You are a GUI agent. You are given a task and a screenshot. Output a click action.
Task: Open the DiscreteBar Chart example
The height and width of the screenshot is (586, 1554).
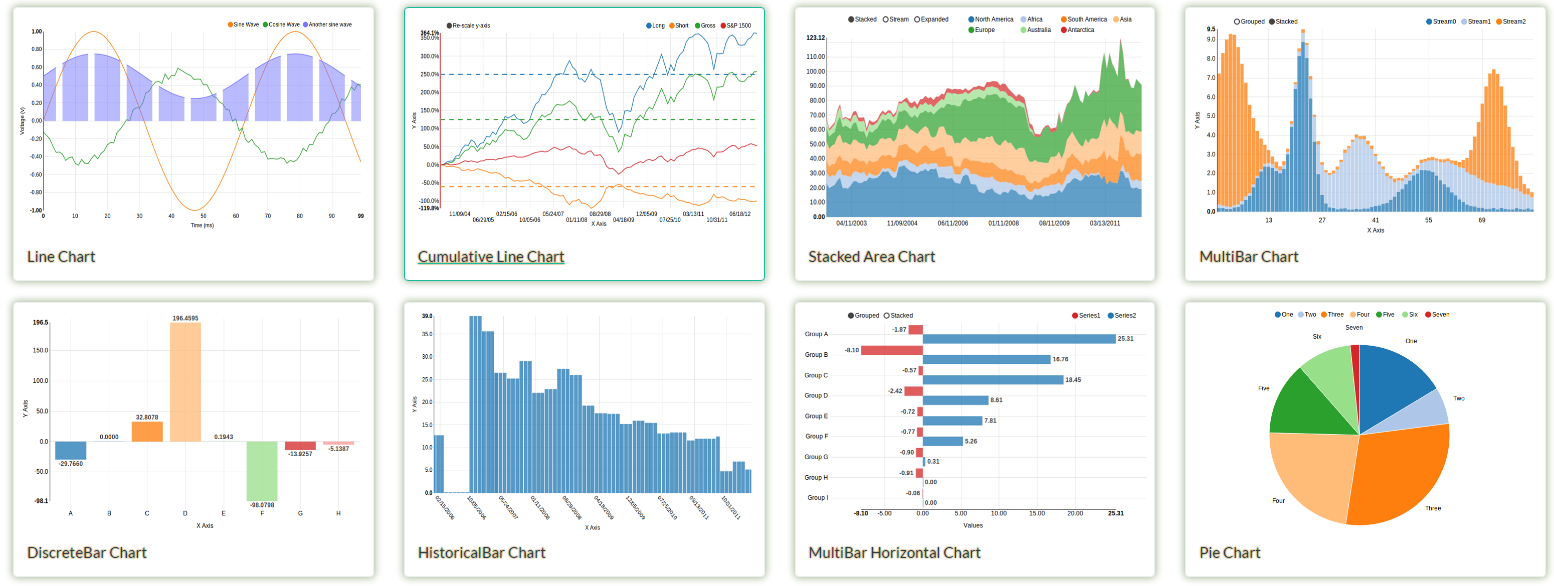[x=87, y=552]
